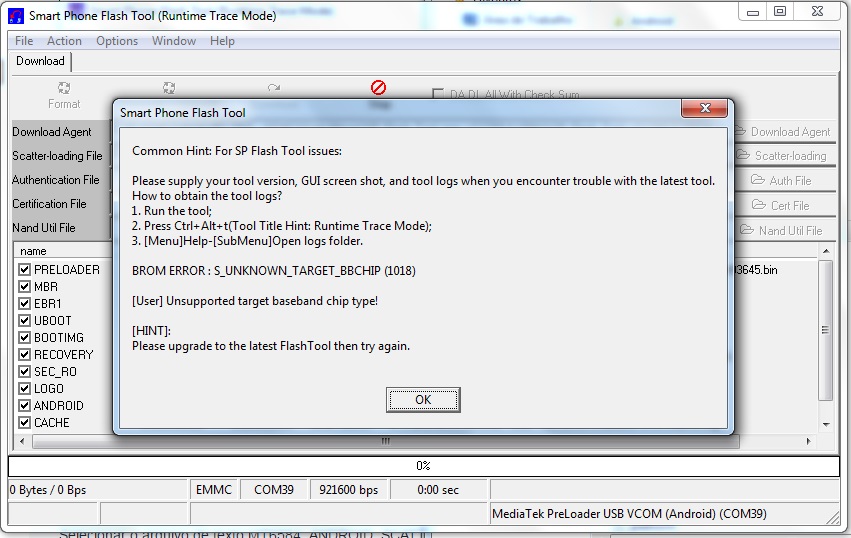Click the vertical scrollbar thumb
This screenshot has height=538, width=851.
coord(825,330)
